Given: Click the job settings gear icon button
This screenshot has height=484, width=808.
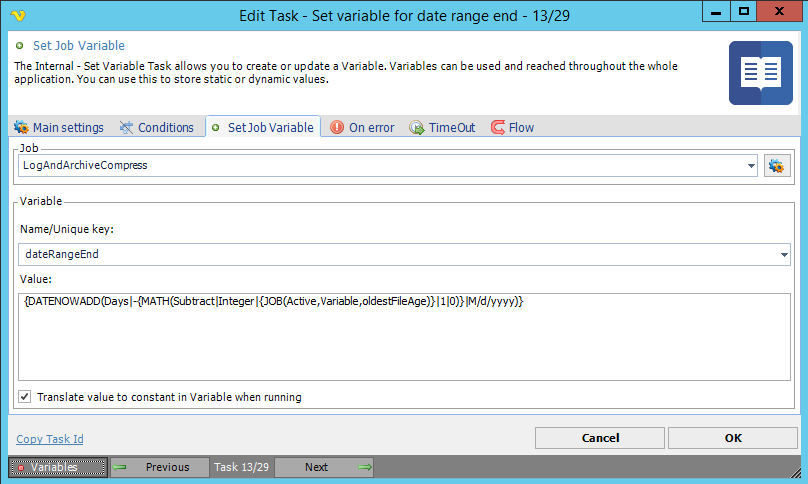Looking at the screenshot, I should [x=776, y=166].
